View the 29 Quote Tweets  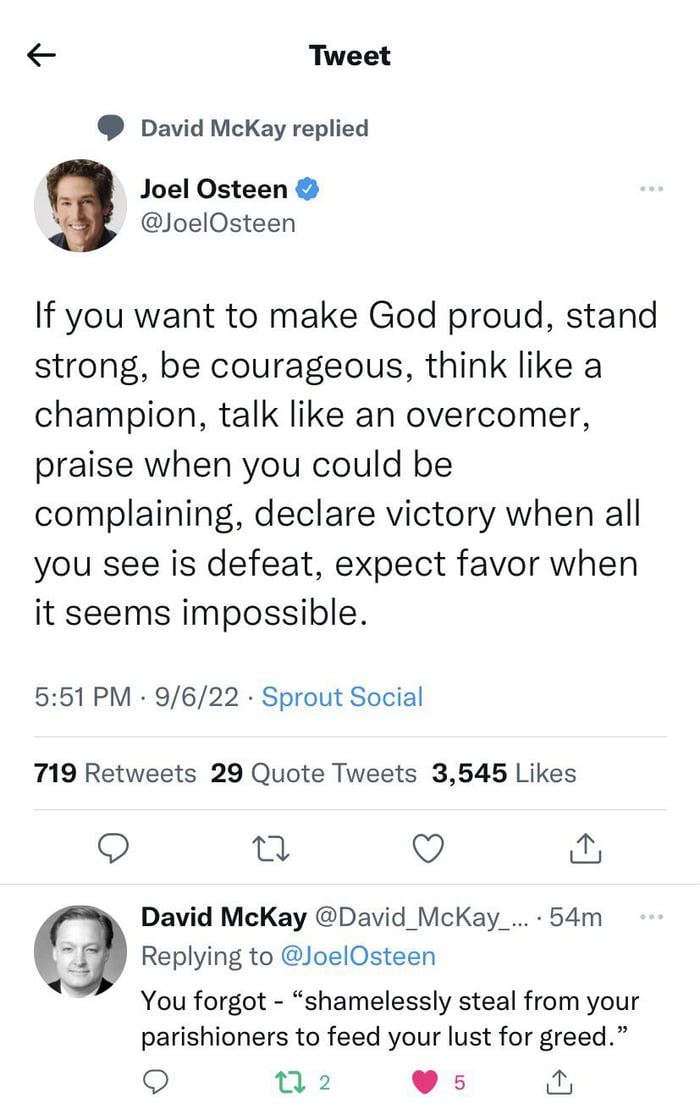click(313, 773)
